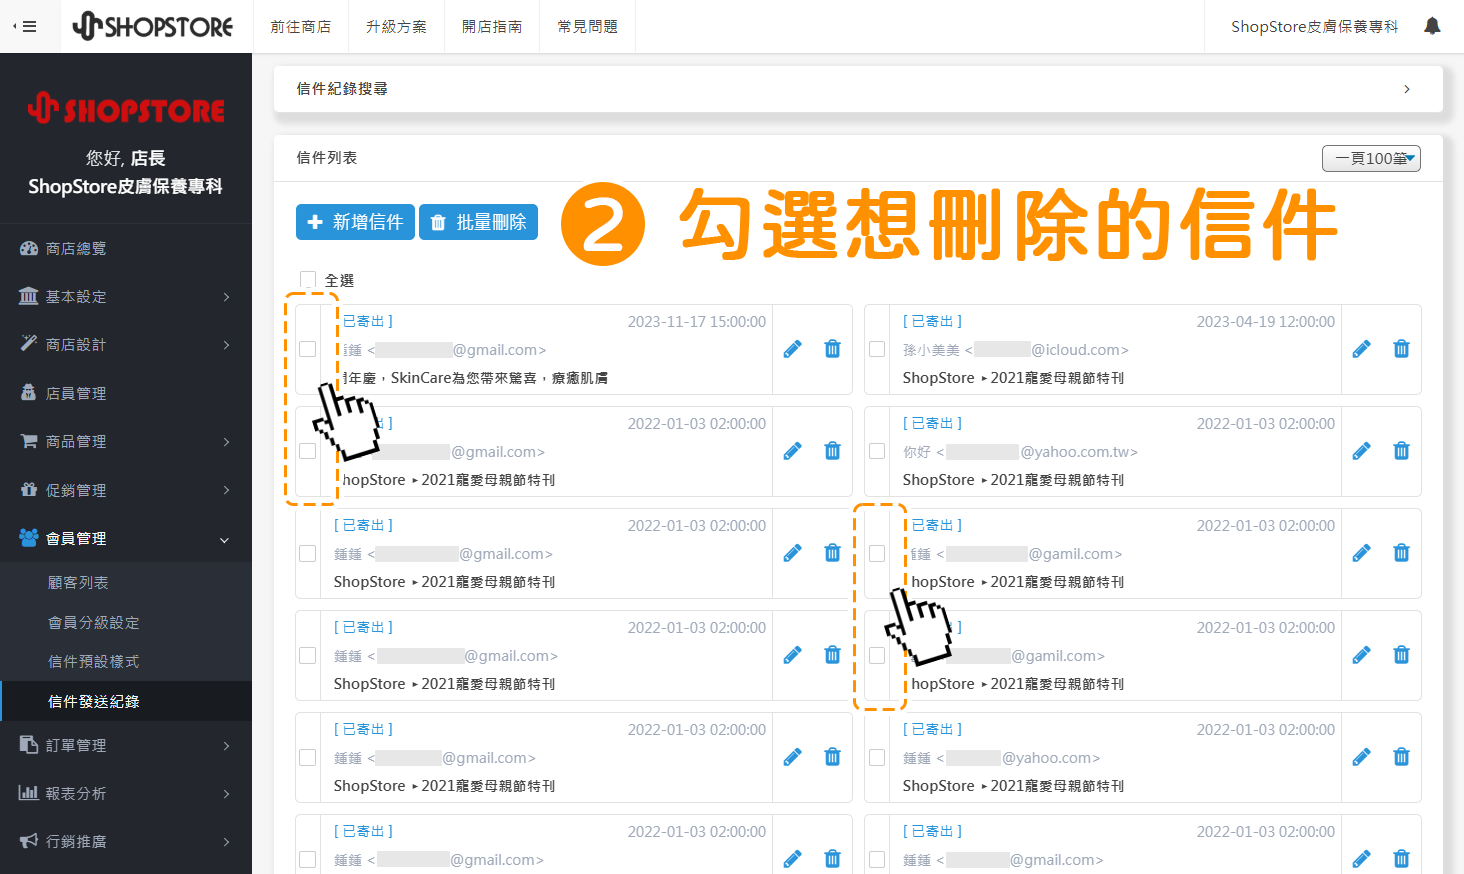Click the sender name 孫小美美
1464x874 pixels.
pyautogui.click(x=931, y=350)
